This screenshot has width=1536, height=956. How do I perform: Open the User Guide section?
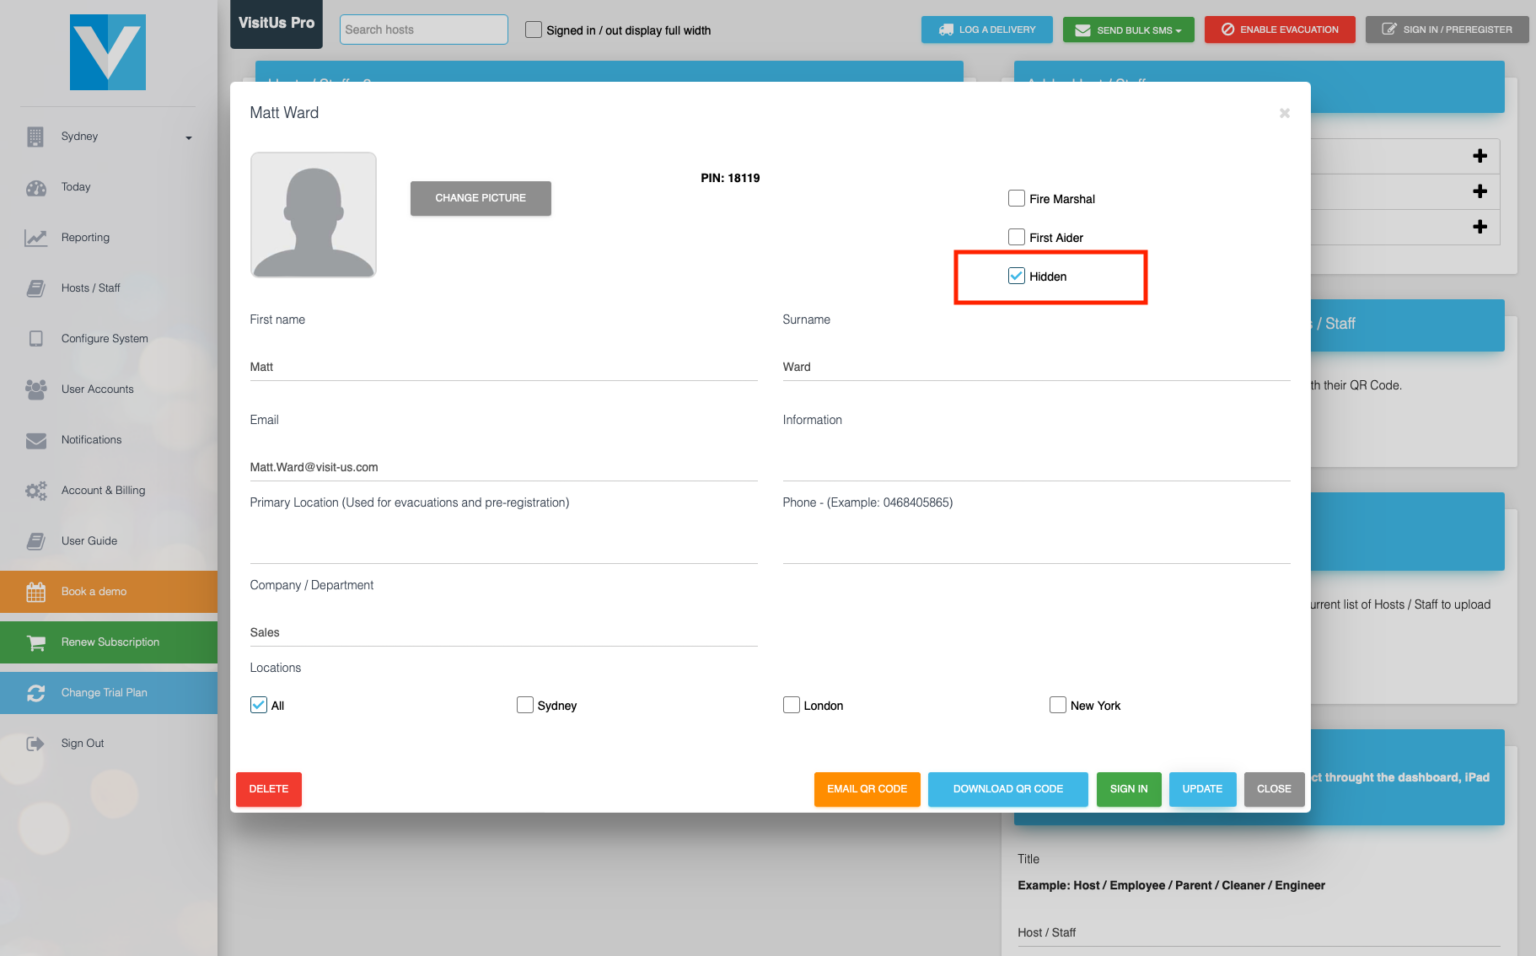coord(36,541)
